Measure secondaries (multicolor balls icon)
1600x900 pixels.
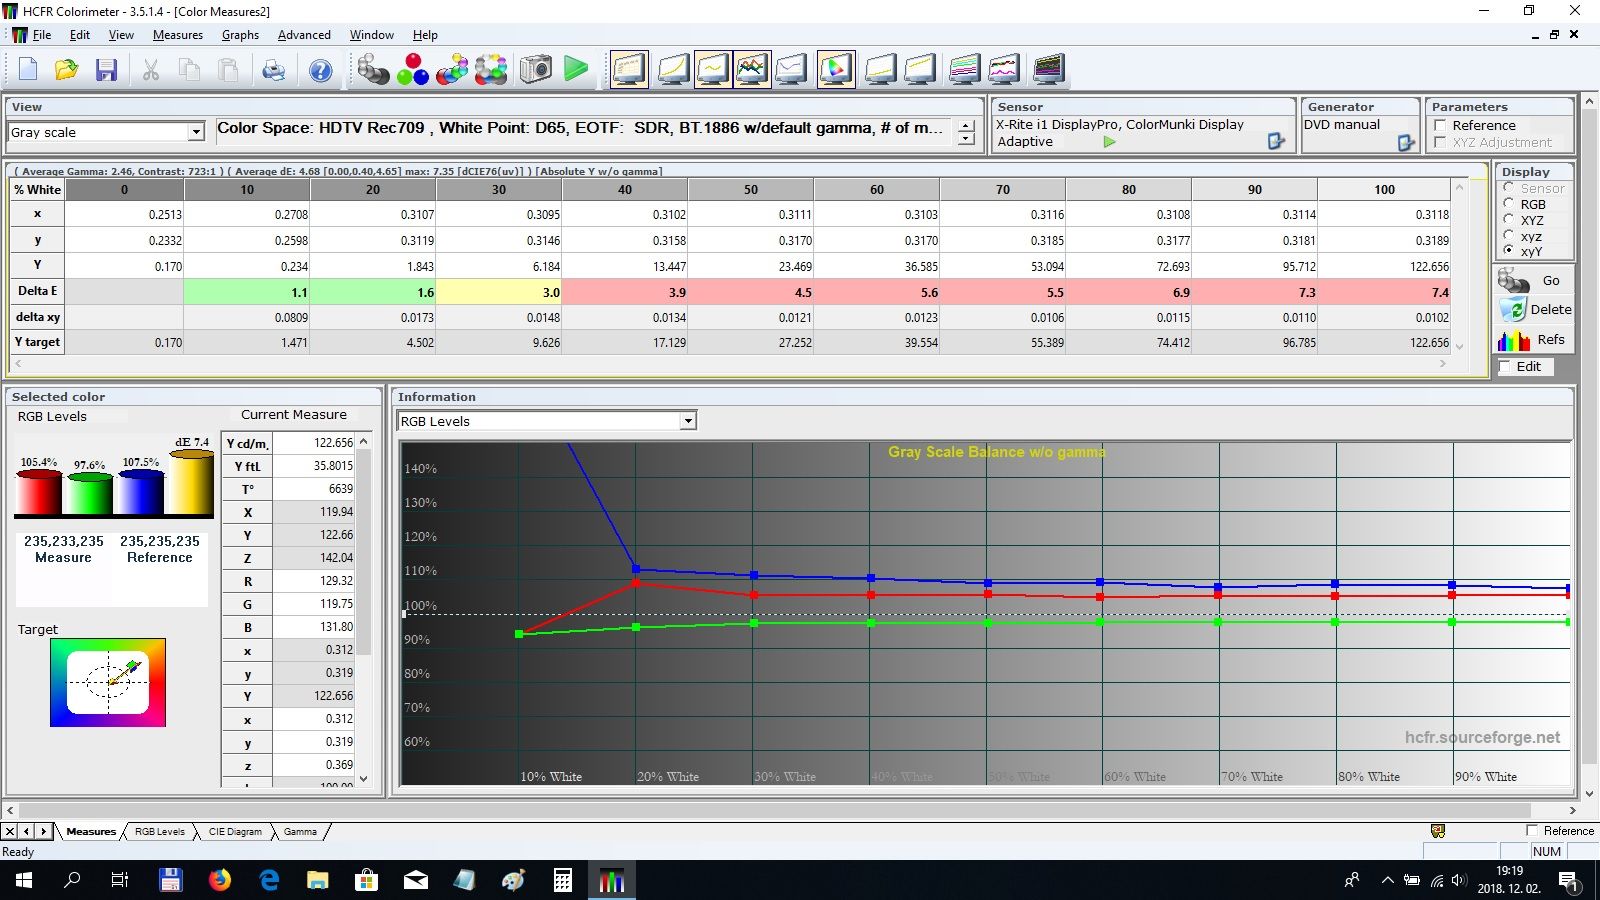(x=452, y=70)
